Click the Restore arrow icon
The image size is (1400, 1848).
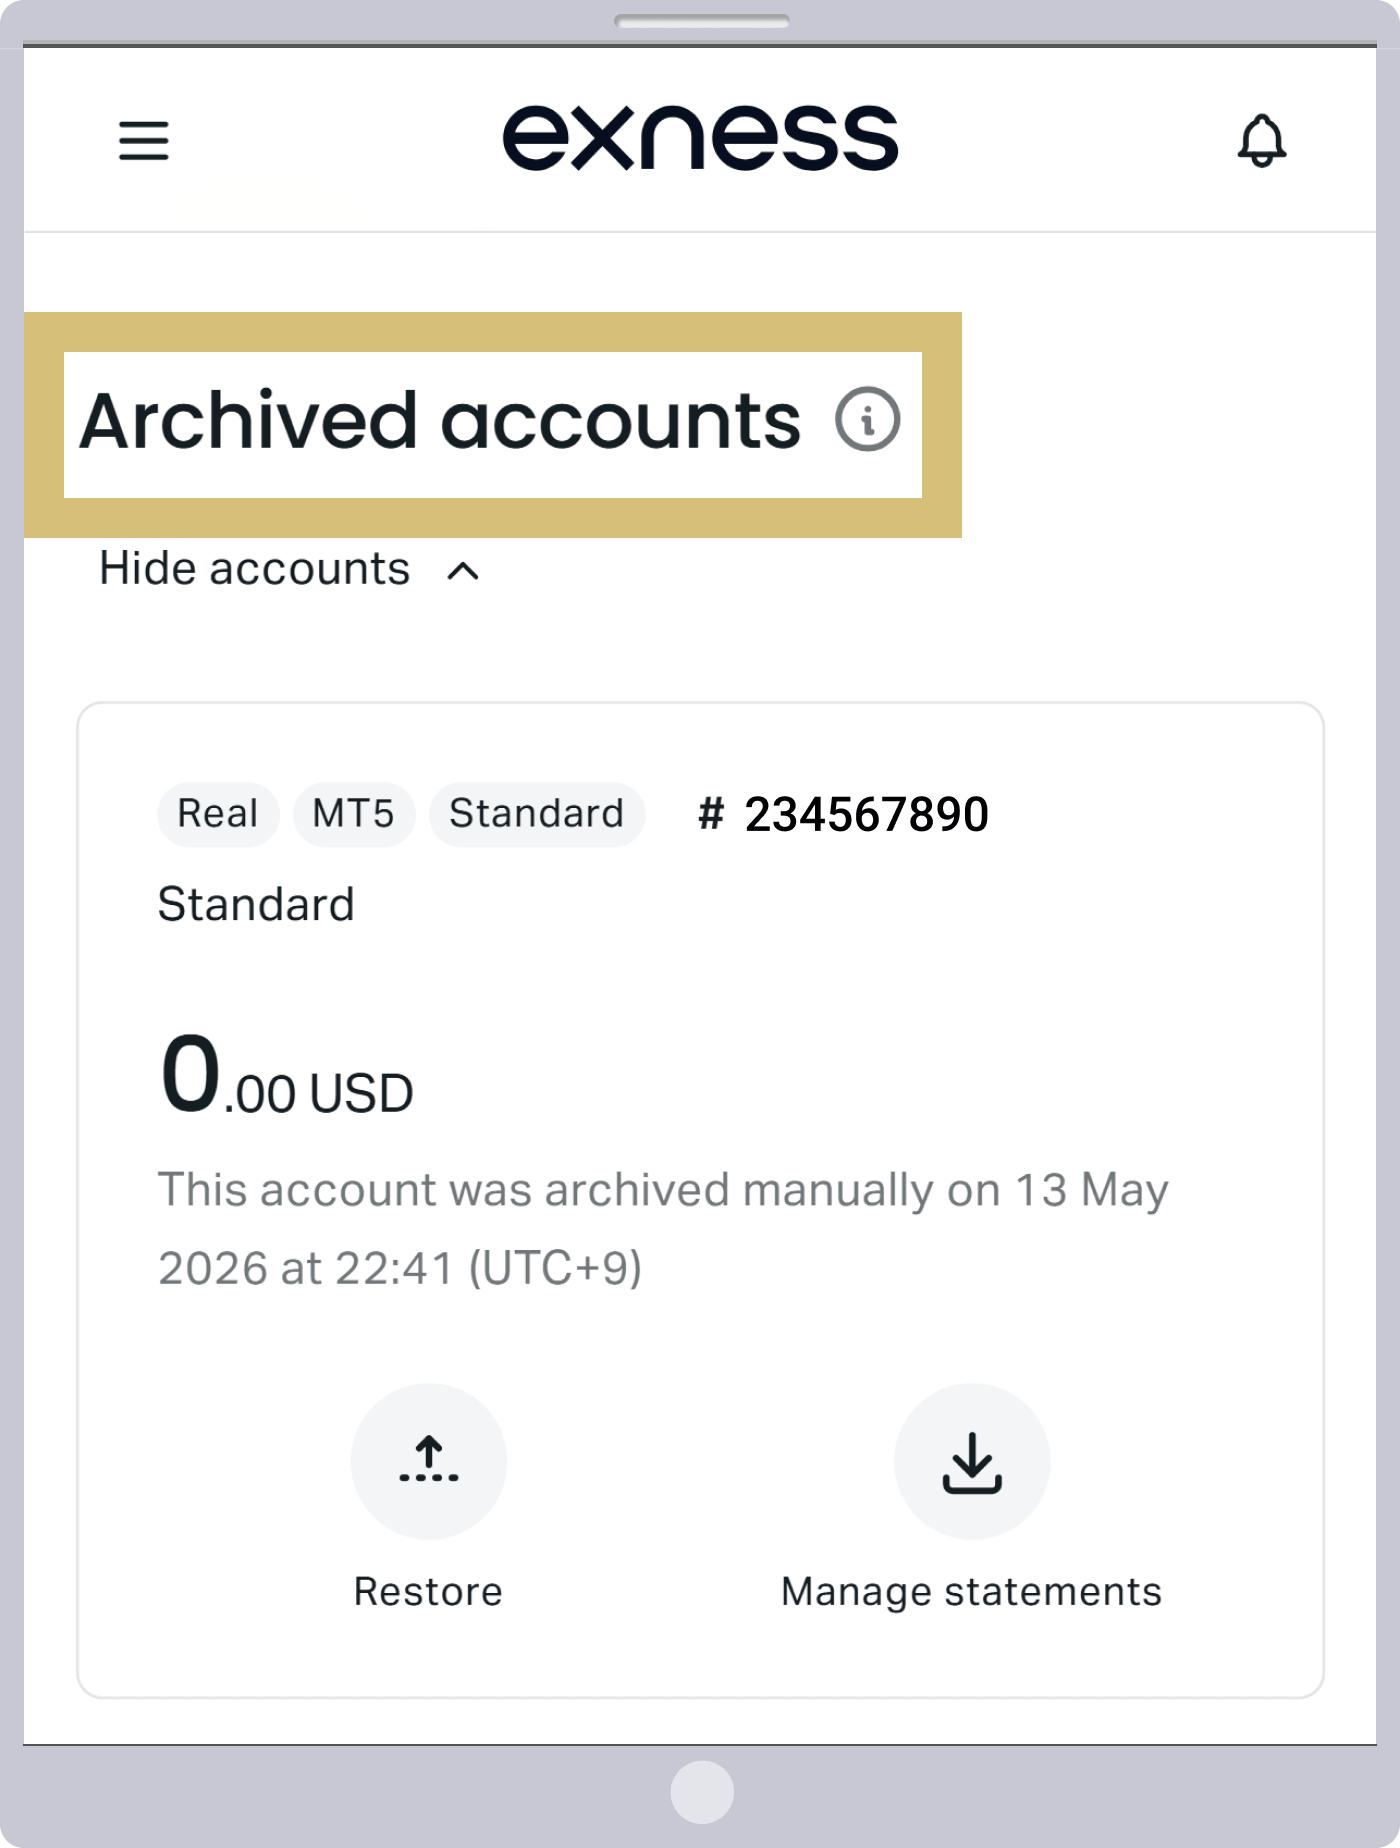(429, 1461)
